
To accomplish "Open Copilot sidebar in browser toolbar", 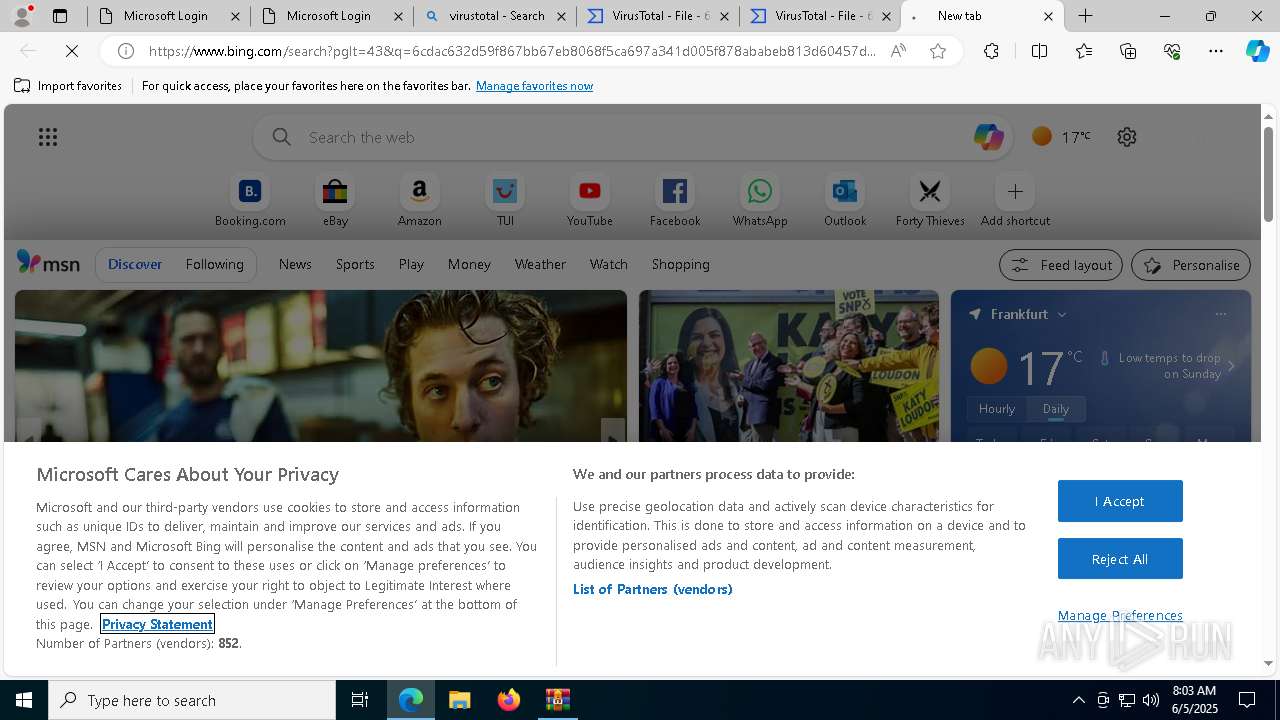I will [1257, 51].
